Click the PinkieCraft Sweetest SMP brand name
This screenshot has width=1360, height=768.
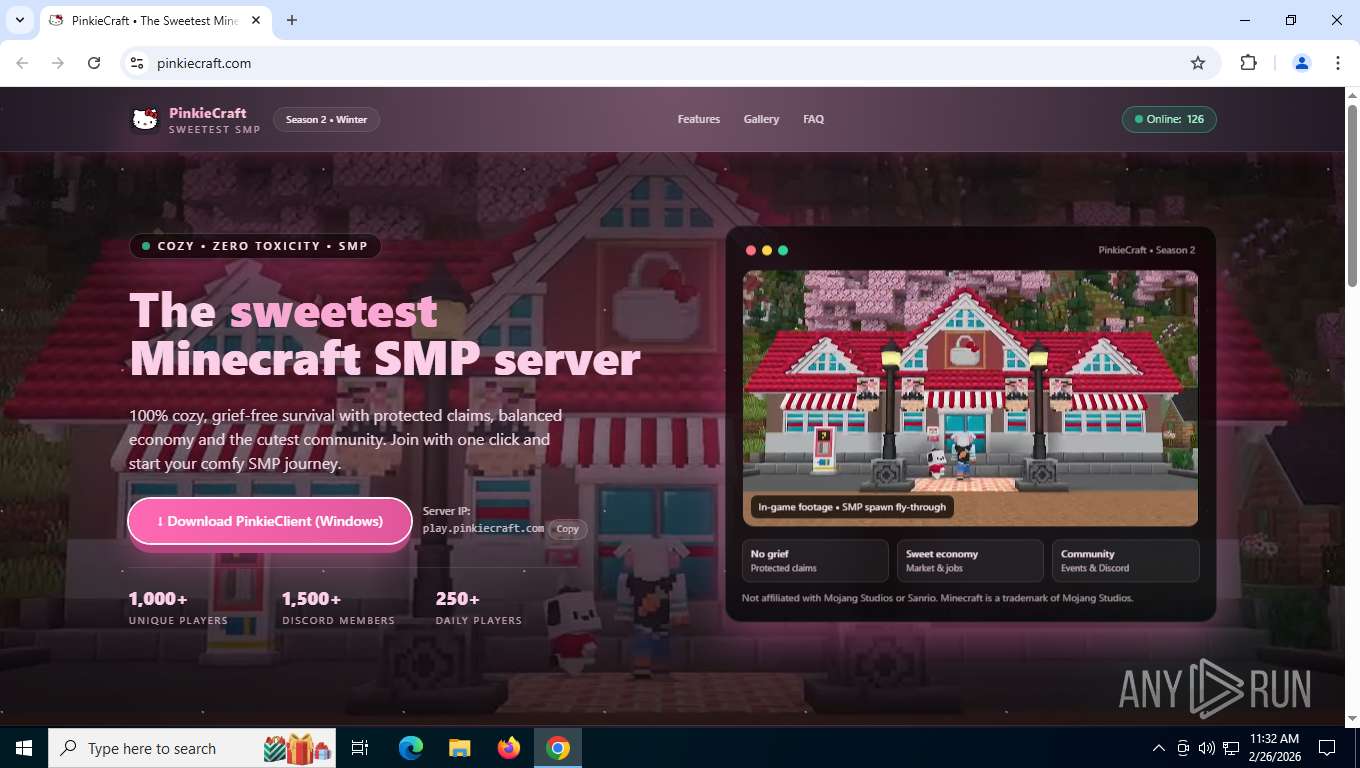(214, 120)
